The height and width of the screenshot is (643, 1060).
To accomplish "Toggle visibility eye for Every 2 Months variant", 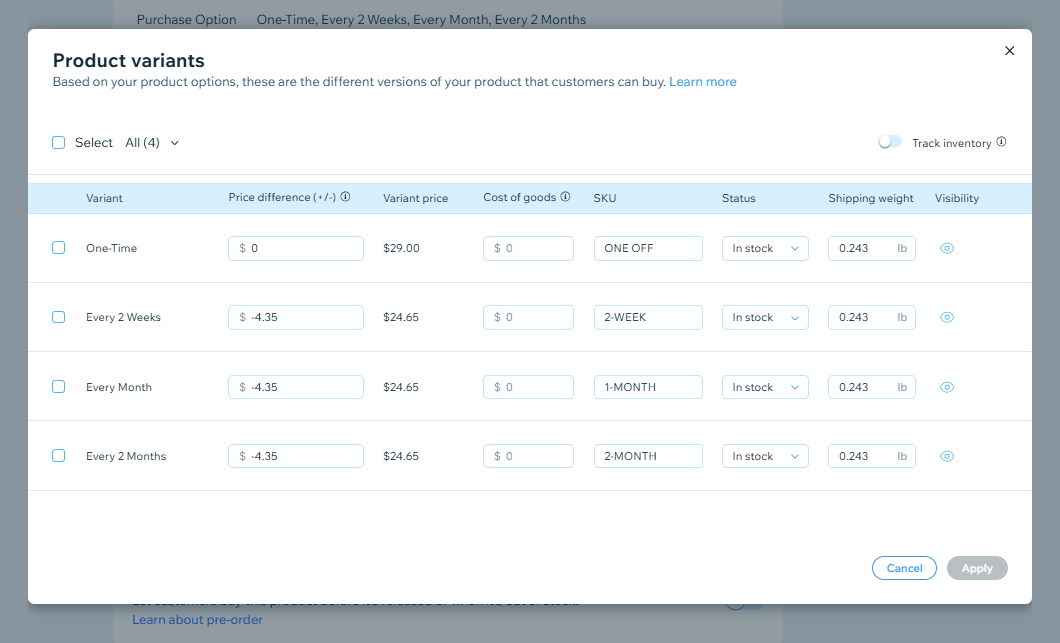I will pyautogui.click(x=947, y=456).
